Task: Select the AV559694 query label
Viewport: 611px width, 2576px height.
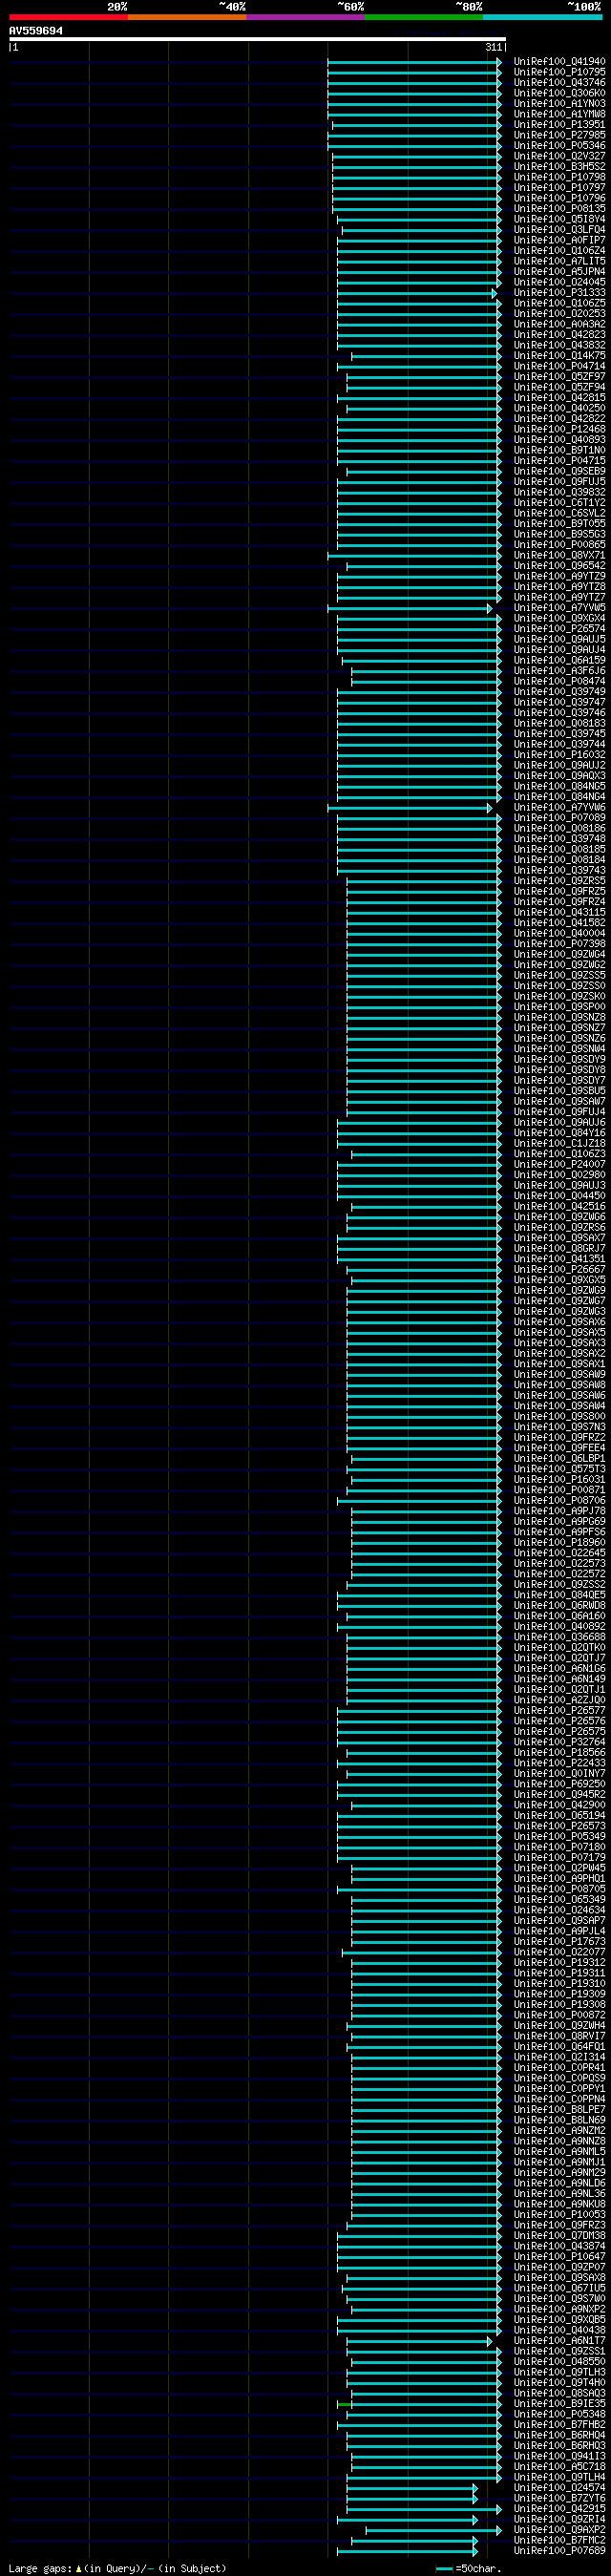Action: pyautogui.click(x=36, y=31)
